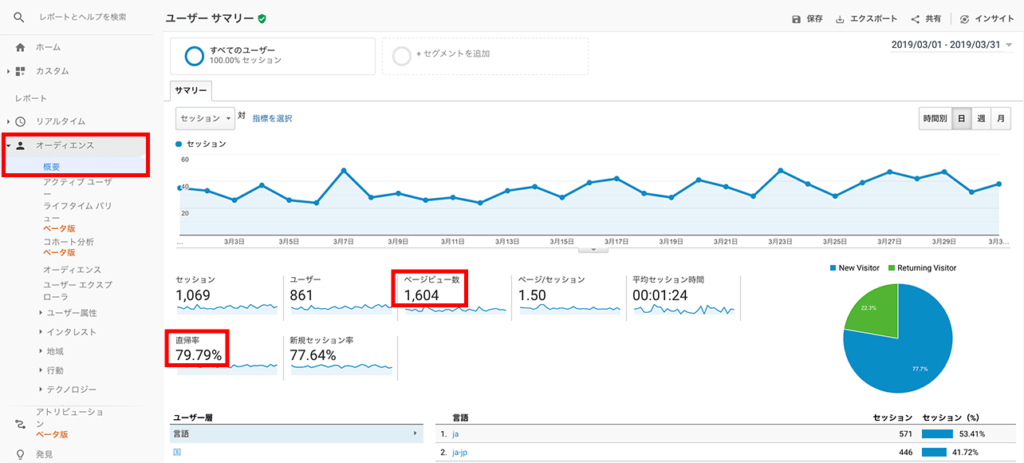Click the ページビュー数 1,604 tile
This screenshot has height=463, width=1024.
(455, 297)
